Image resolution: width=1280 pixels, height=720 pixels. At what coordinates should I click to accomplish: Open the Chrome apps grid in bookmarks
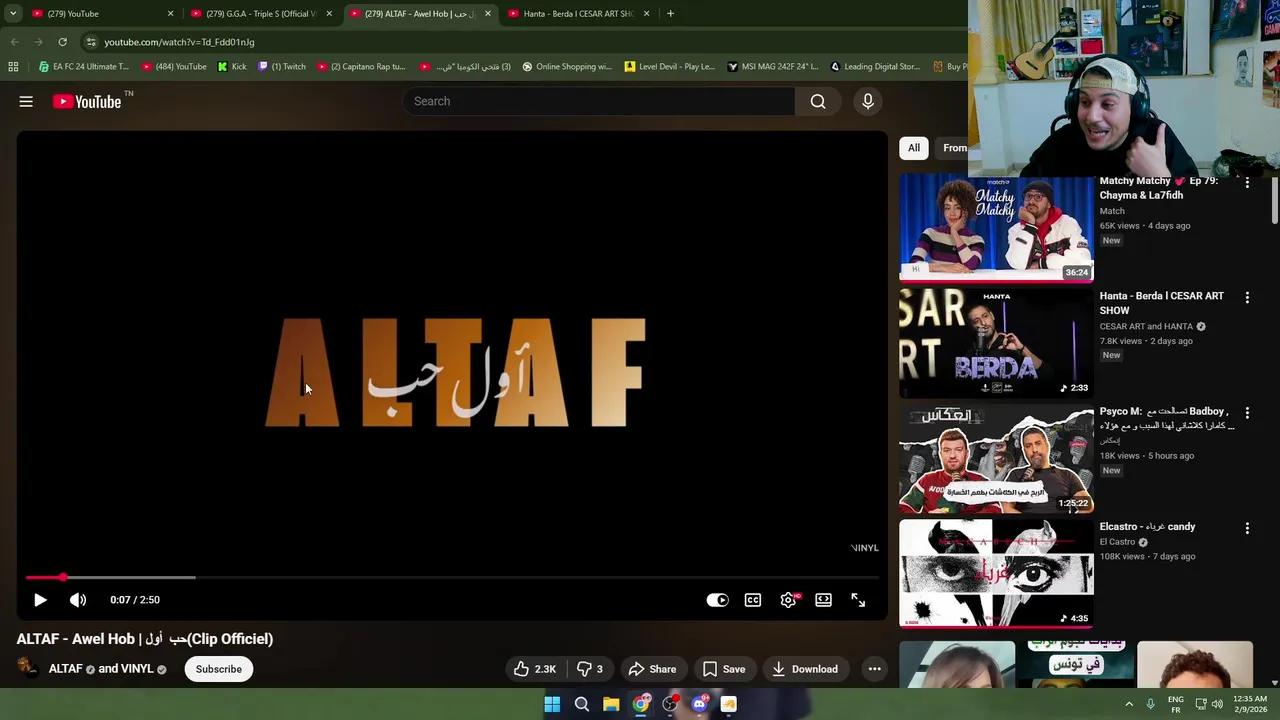pyautogui.click(x=13, y=67)
